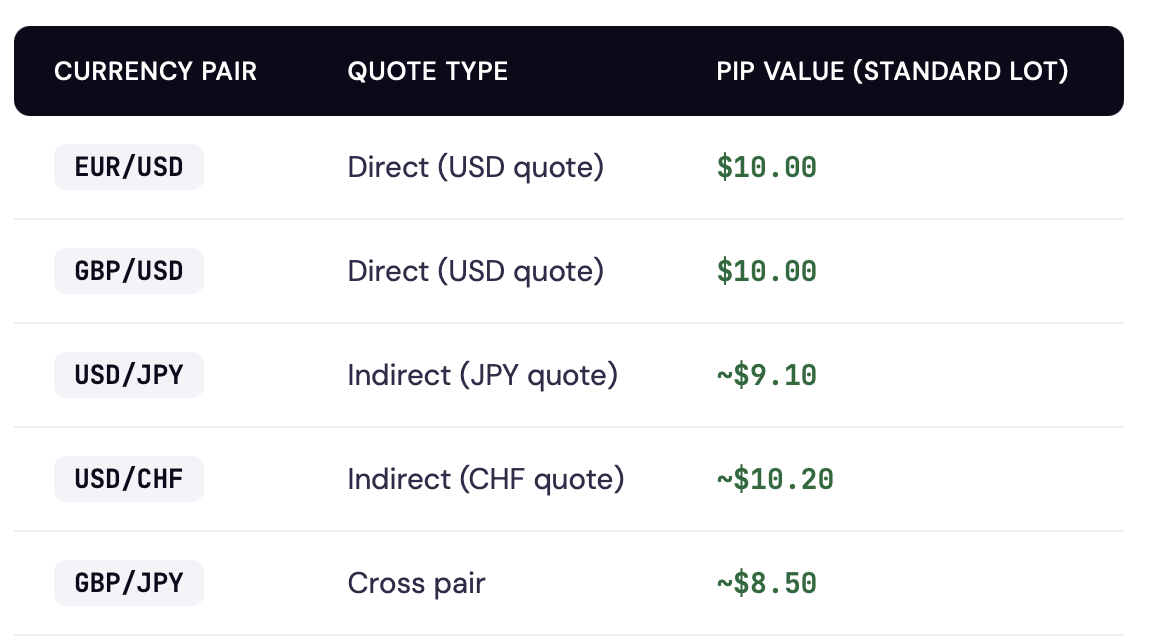Click the USD/JPY pair badge

(x=128, y=376)
